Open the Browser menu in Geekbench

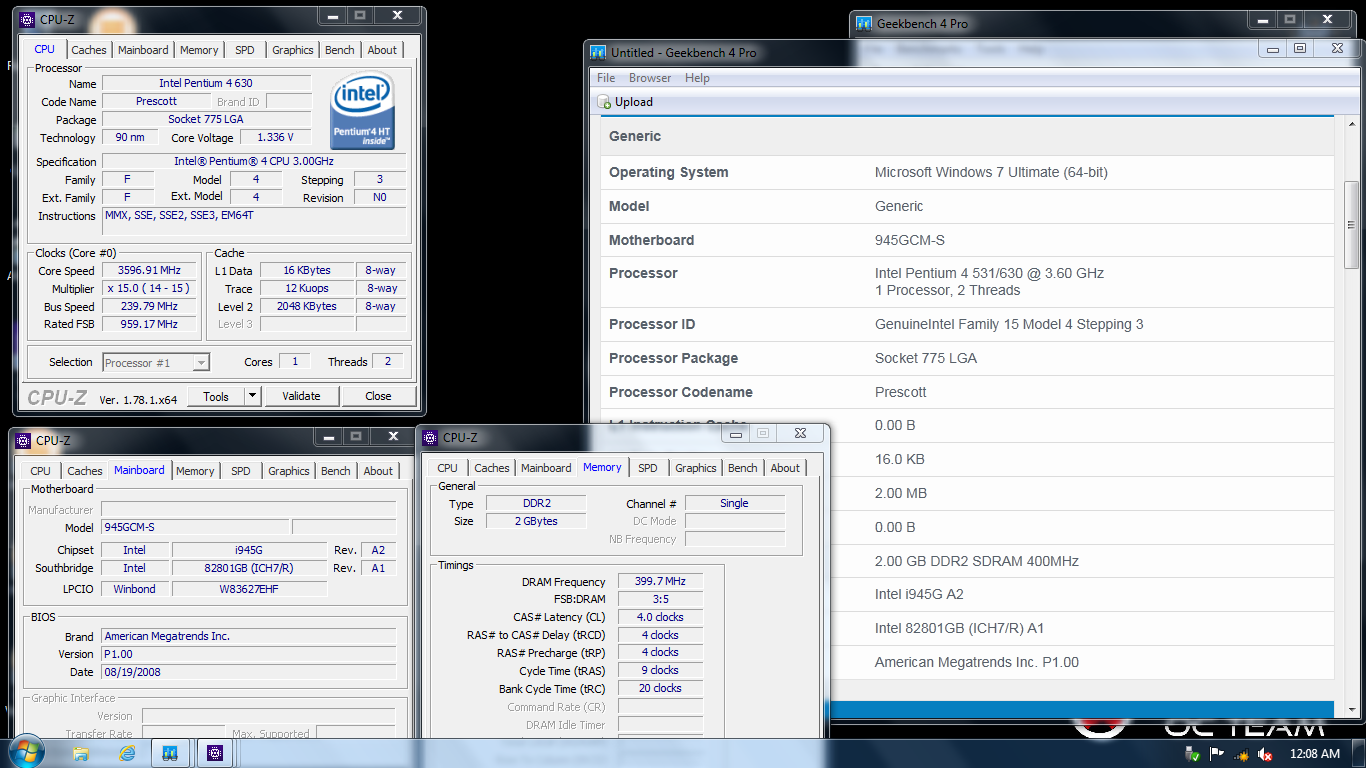pyautogui.click(x=650, y=78)
